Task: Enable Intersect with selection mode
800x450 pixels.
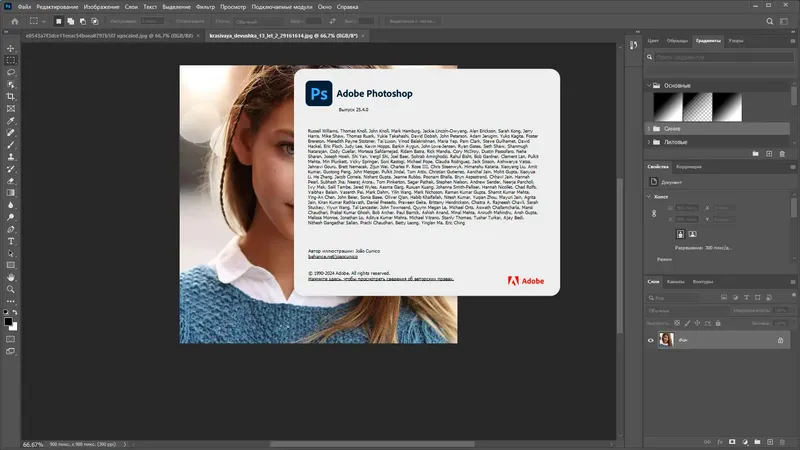Action: 95,21
